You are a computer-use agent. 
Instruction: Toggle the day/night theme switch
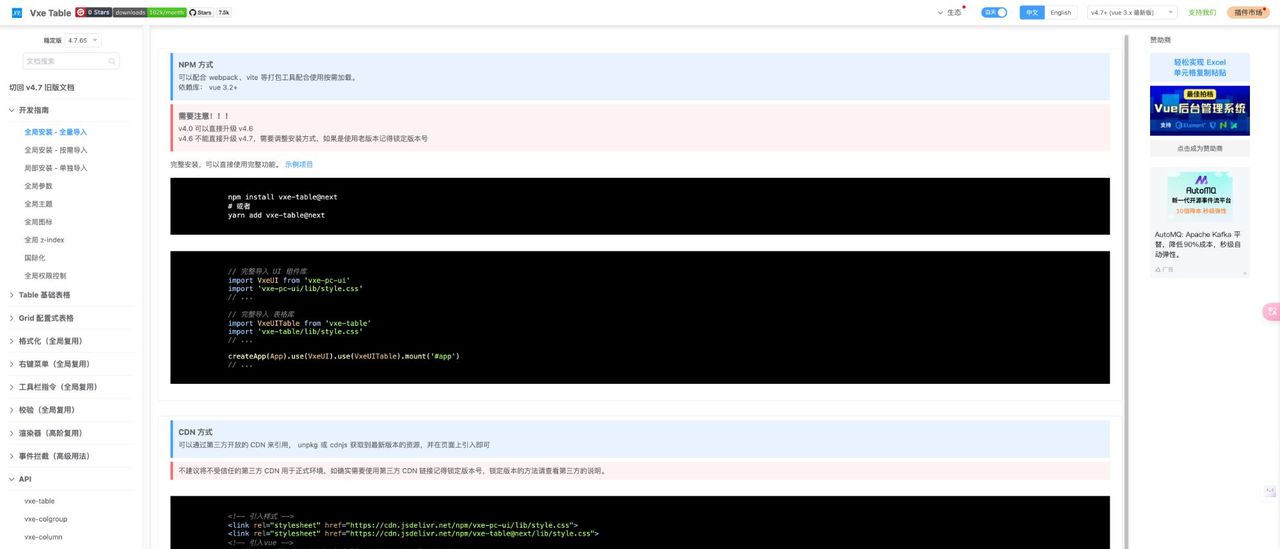click(994, 13)
